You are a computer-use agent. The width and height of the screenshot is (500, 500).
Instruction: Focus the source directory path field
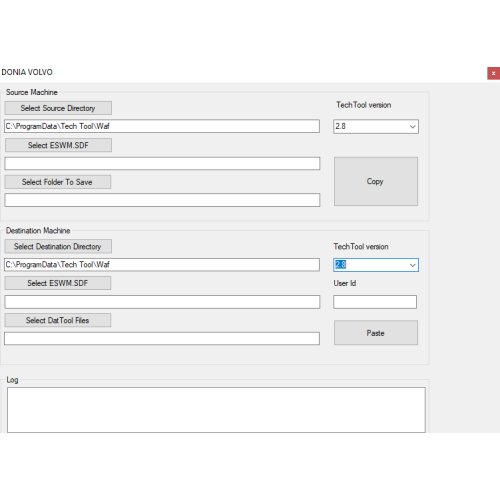click(162, 126)
